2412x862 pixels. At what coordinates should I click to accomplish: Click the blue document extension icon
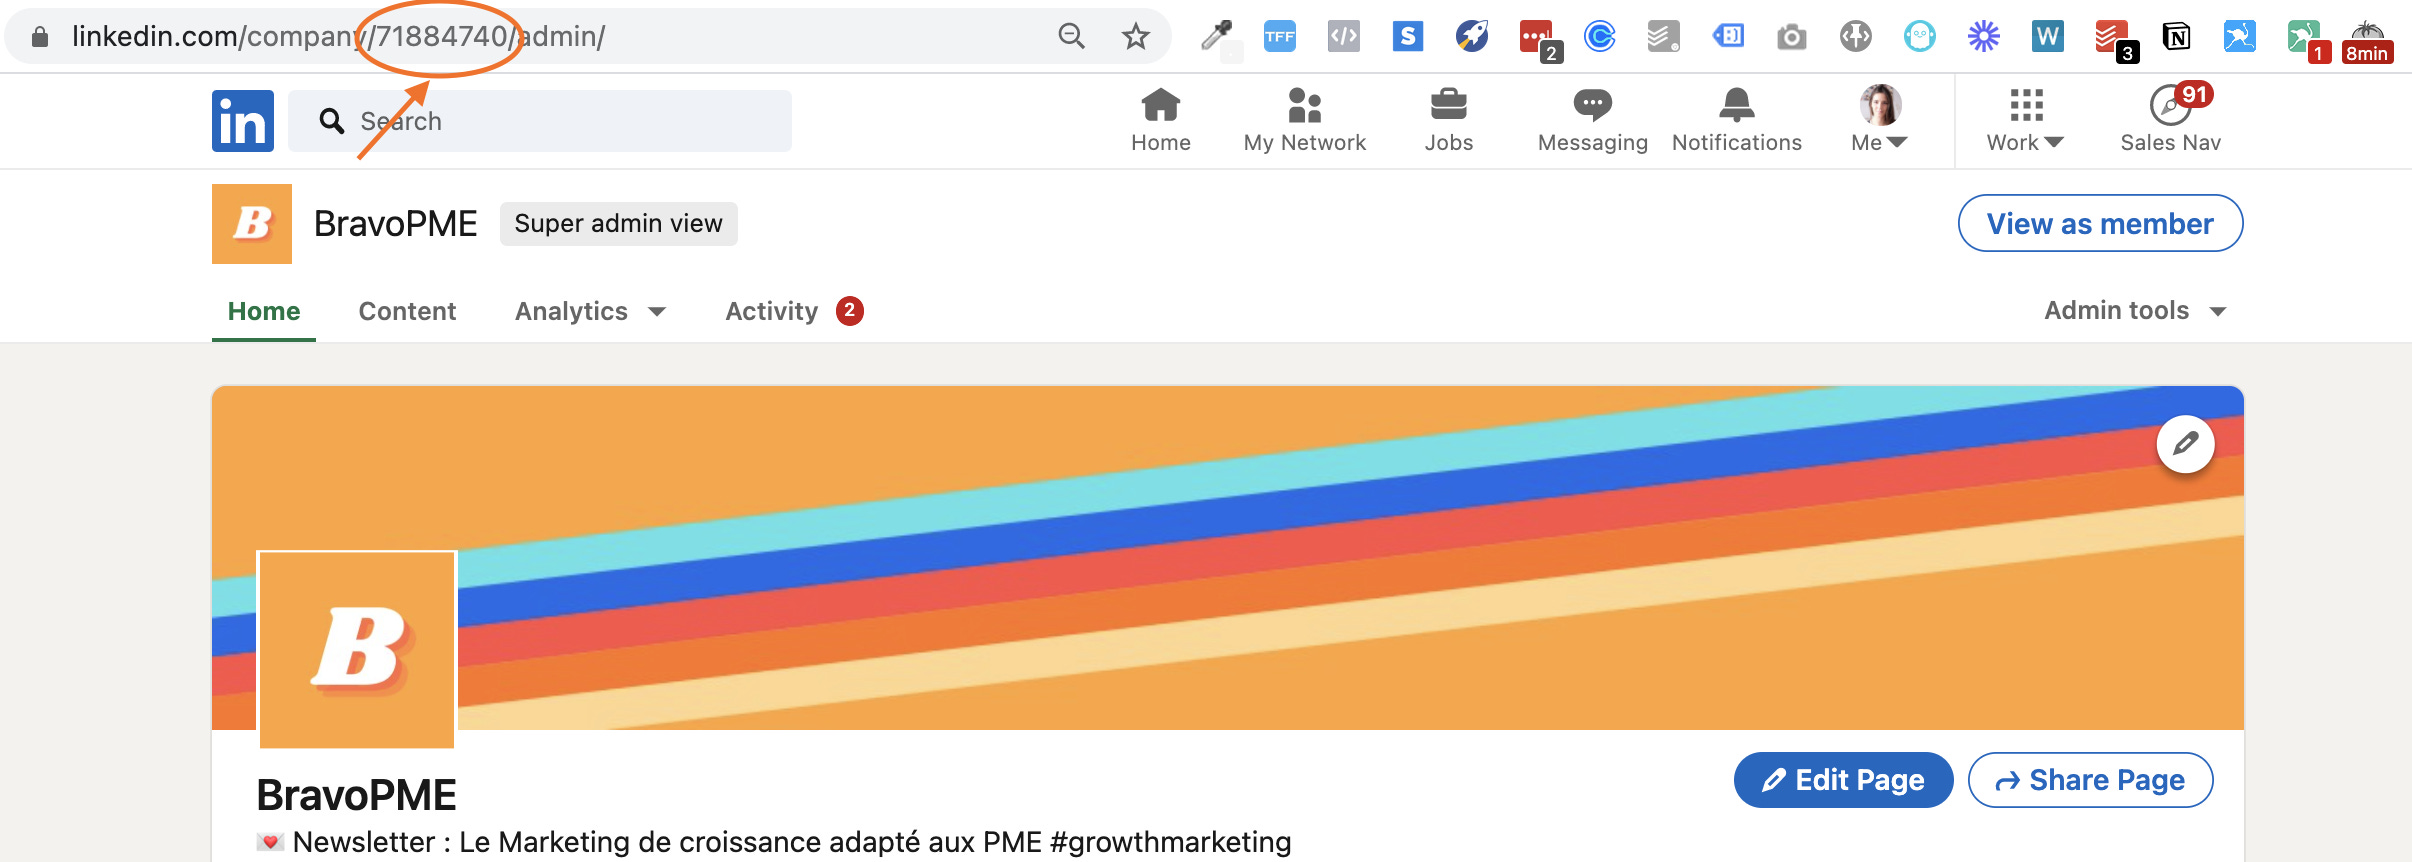coord(1728,37)
